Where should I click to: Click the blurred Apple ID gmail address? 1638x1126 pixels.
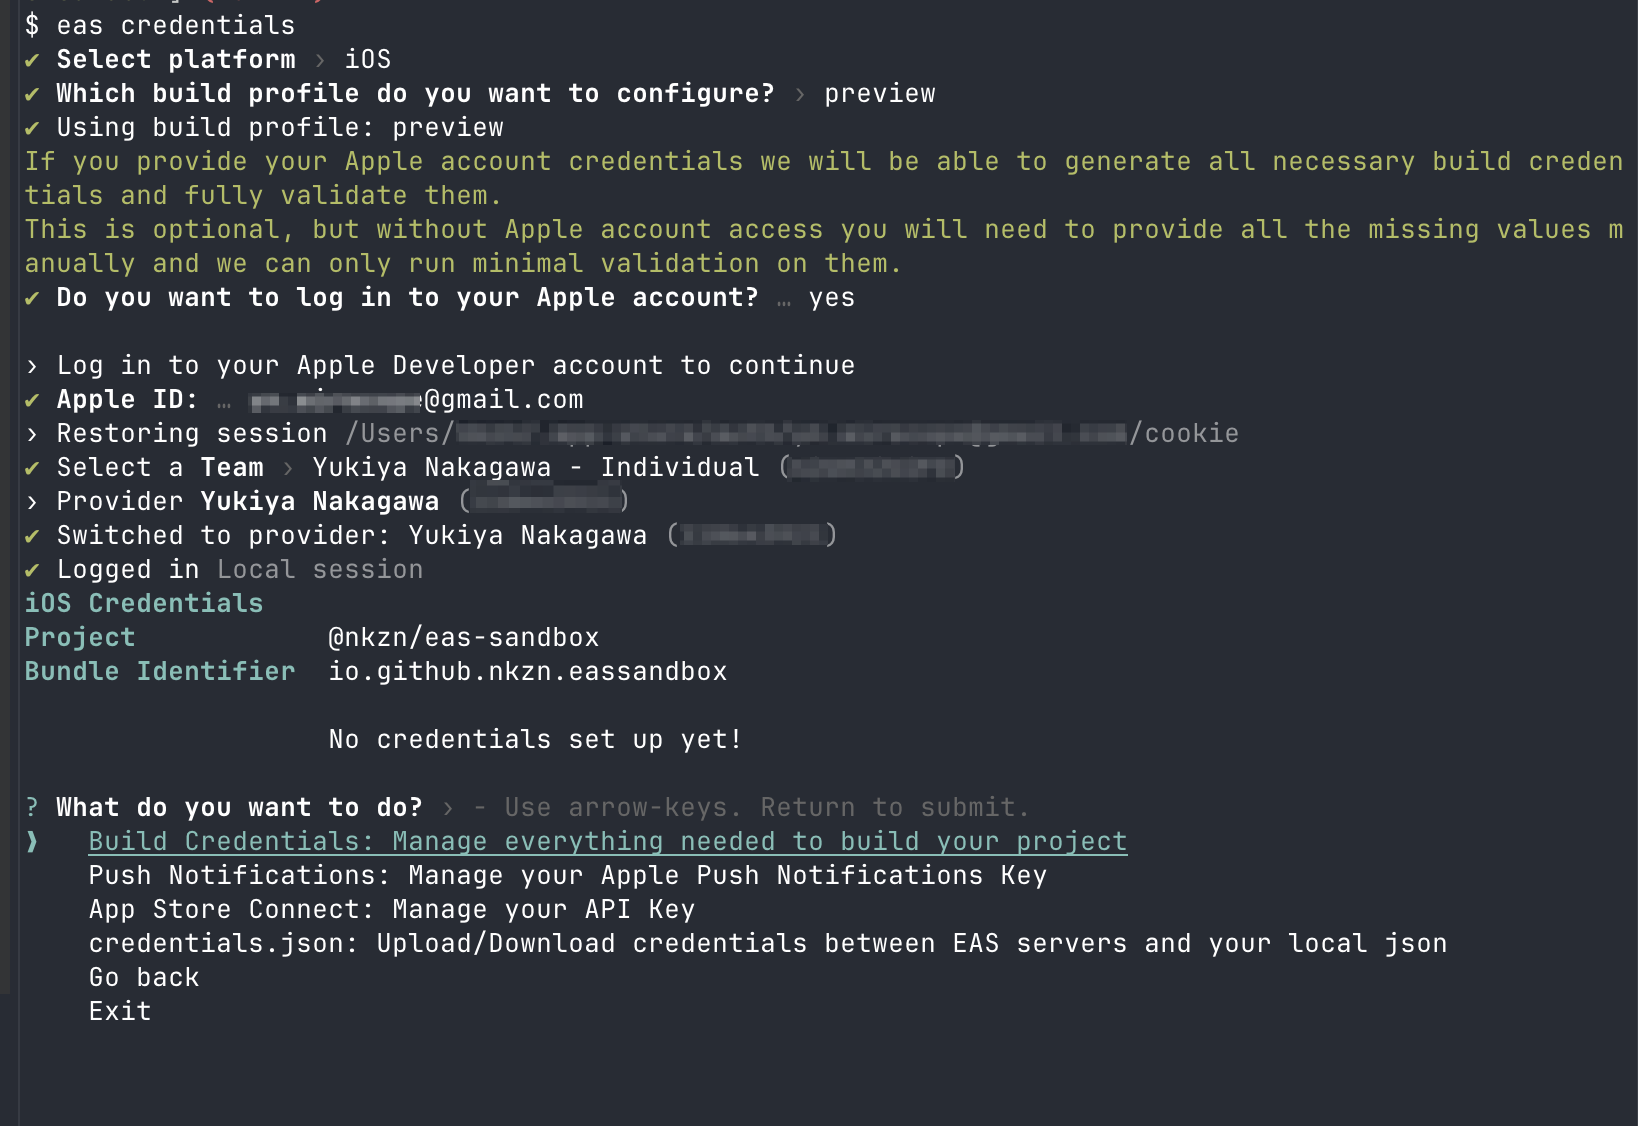click(x=416, y=400)
